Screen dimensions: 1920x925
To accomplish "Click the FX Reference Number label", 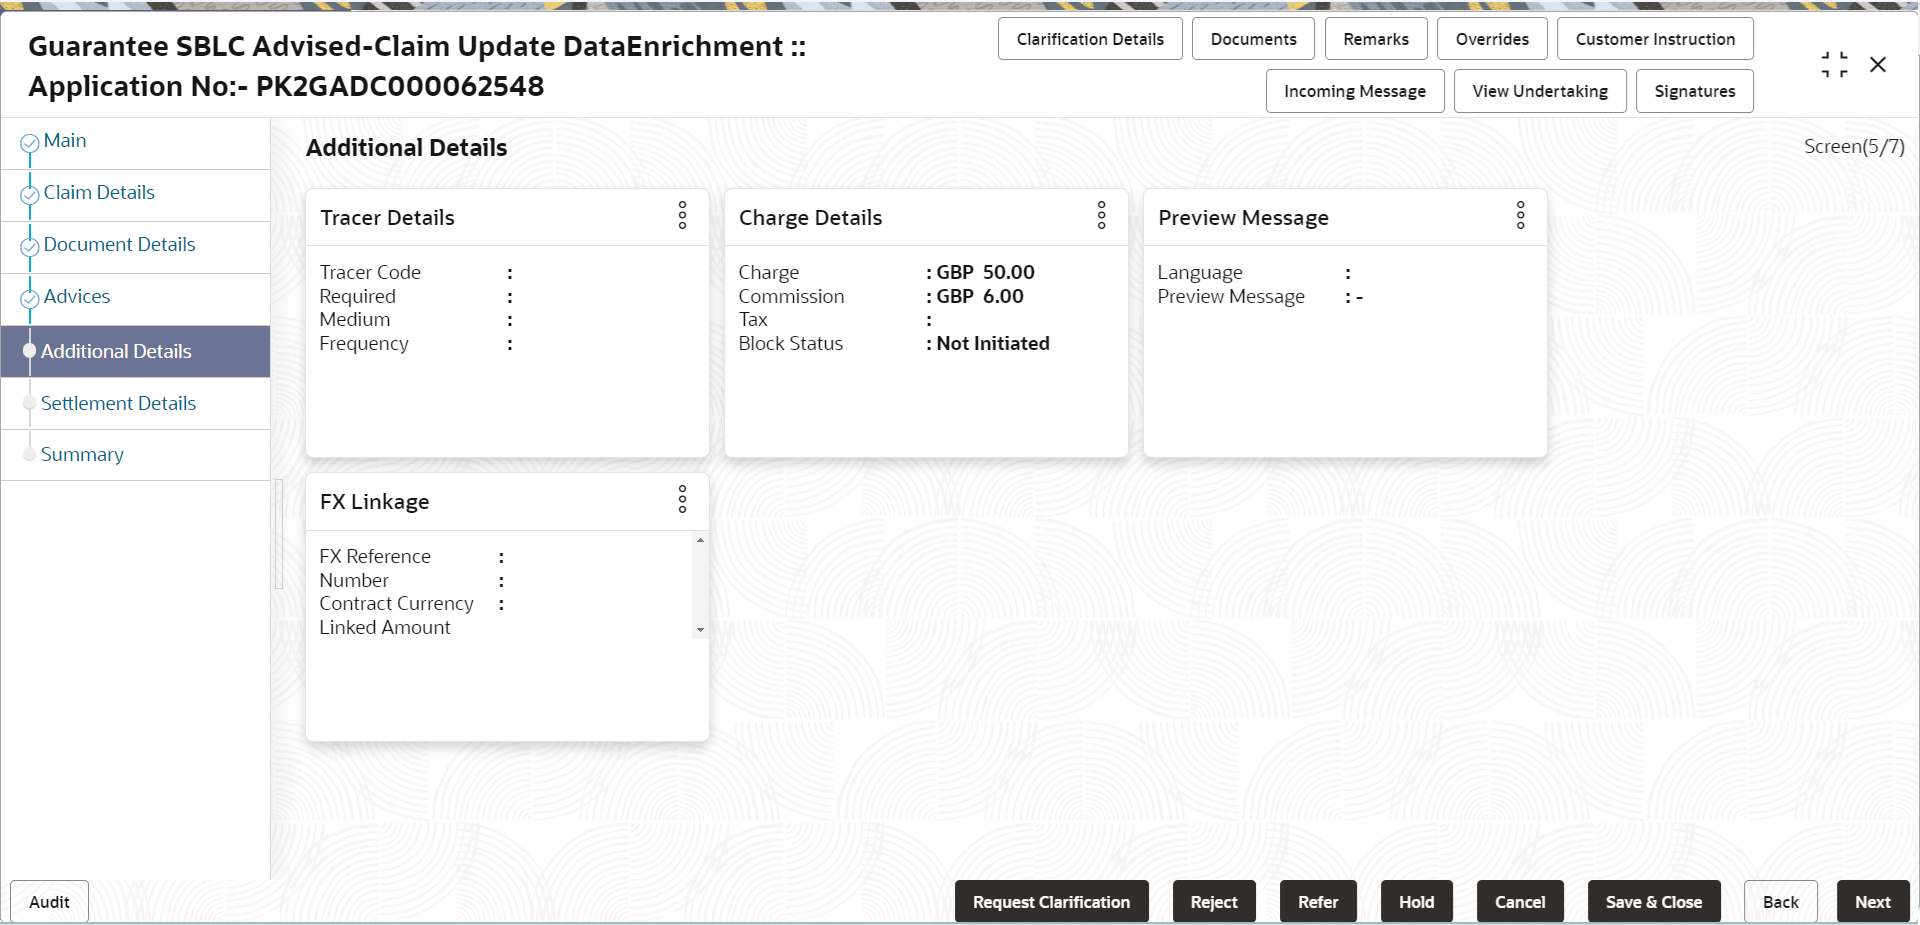I will click(375, 568).
